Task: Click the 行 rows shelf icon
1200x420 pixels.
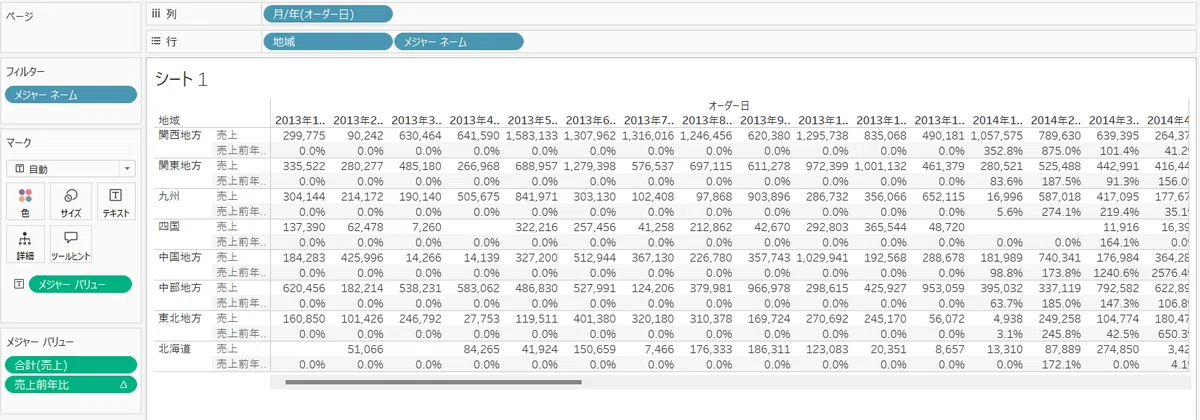Action: point(157,41)
